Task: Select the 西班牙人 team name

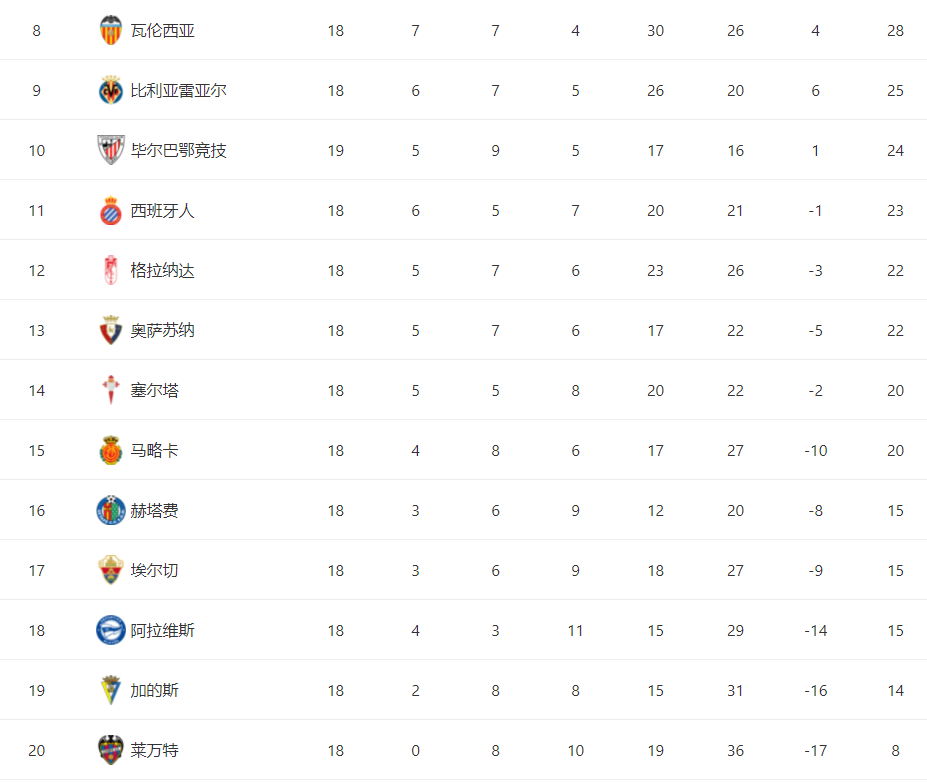Action: tap(163, 210)
